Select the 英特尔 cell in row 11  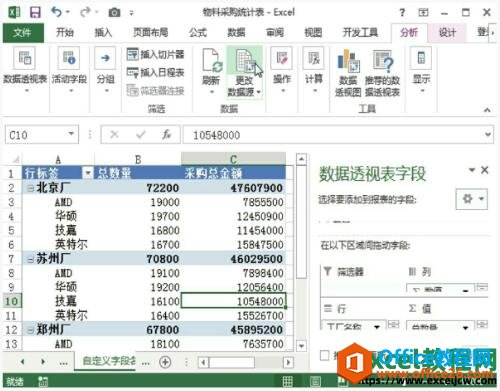[x=58, y=316]
